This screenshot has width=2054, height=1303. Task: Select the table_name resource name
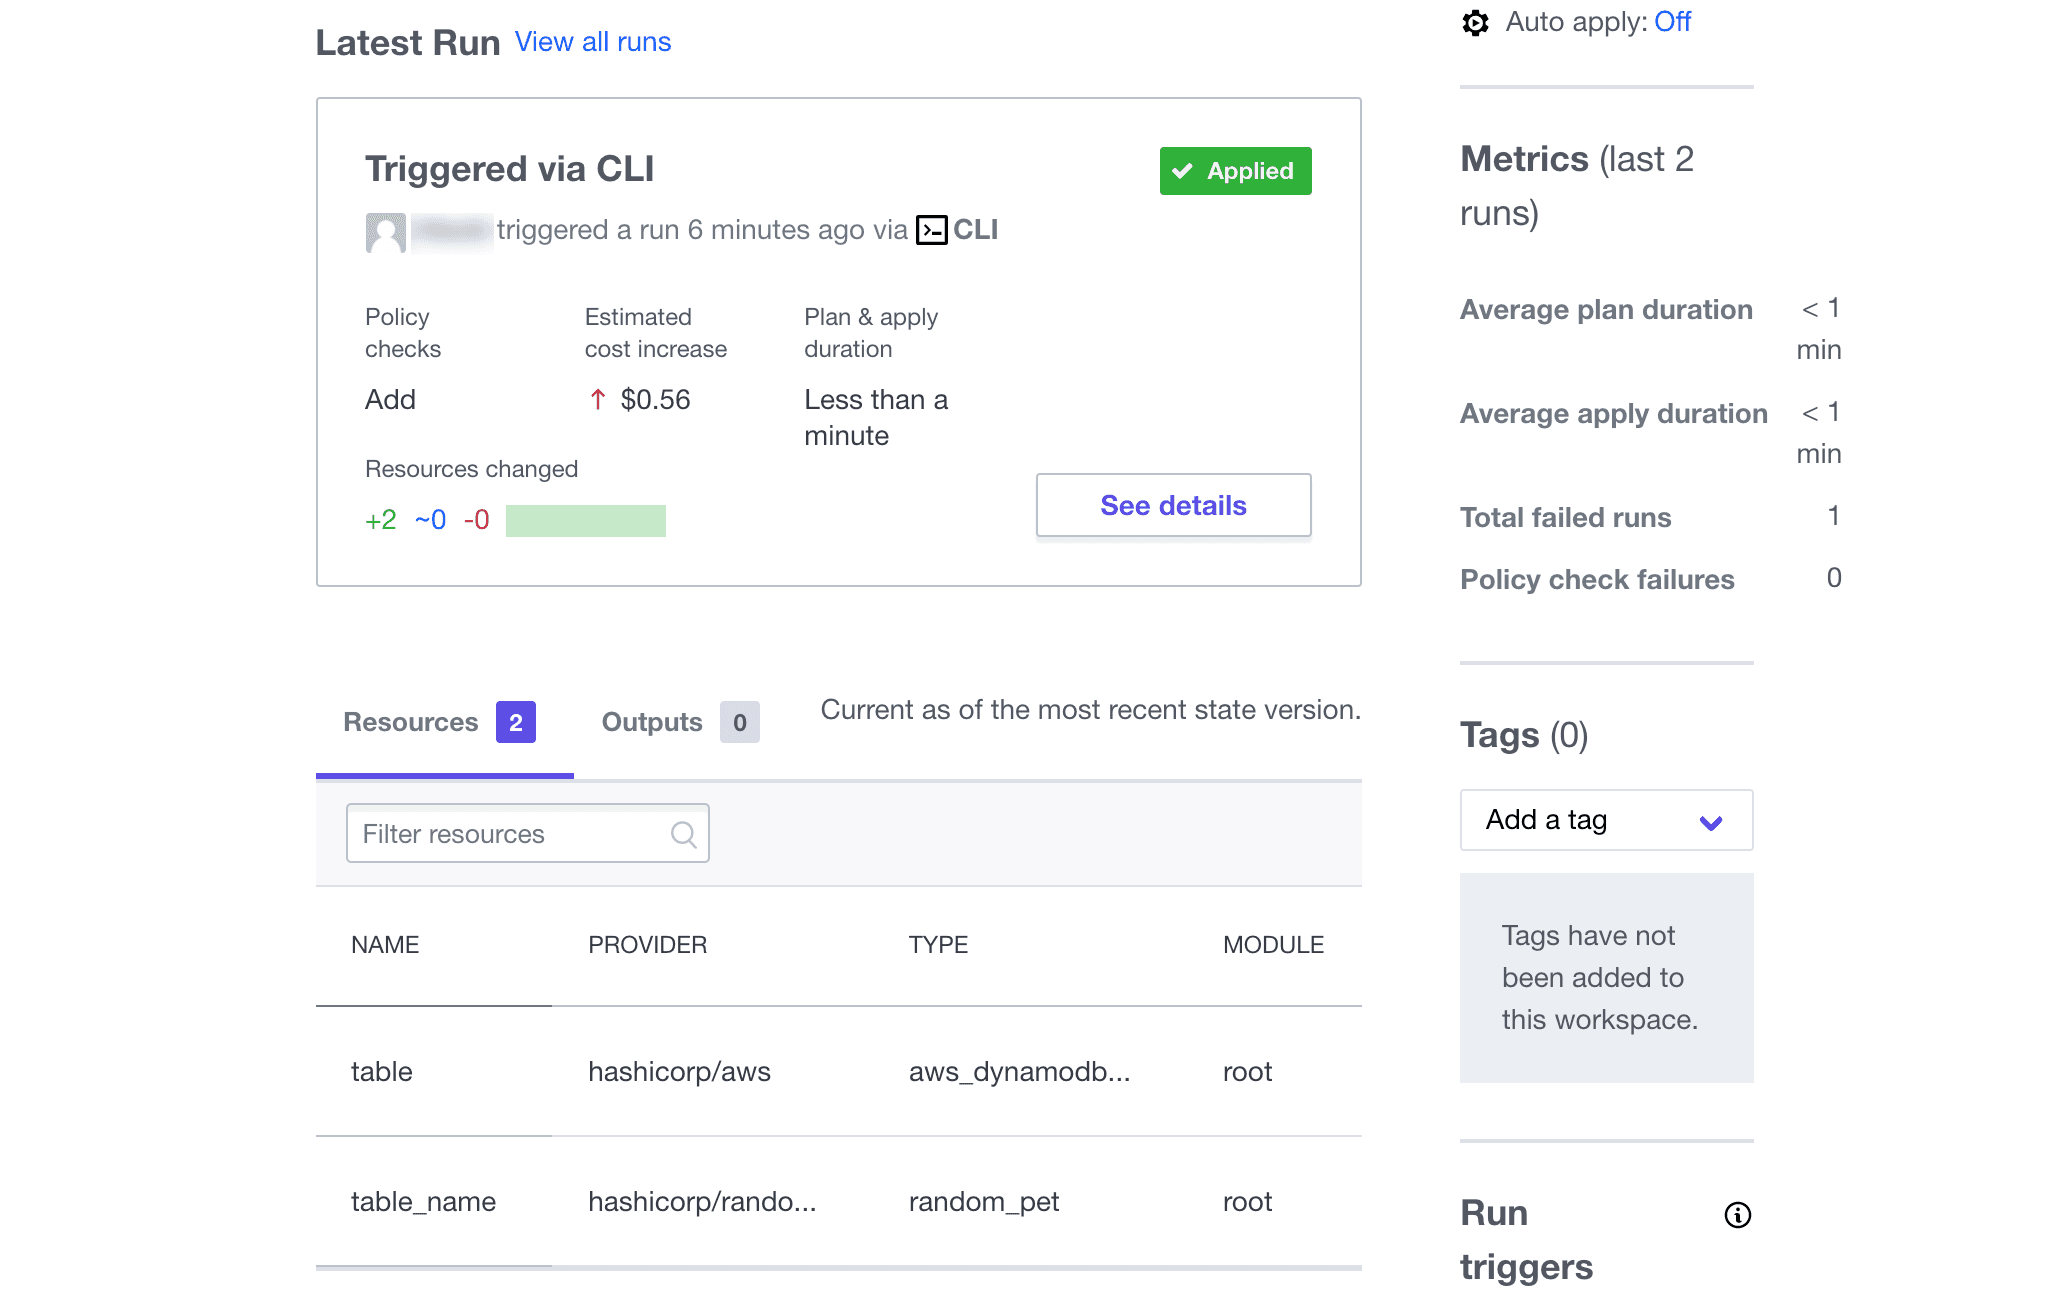424,1202
